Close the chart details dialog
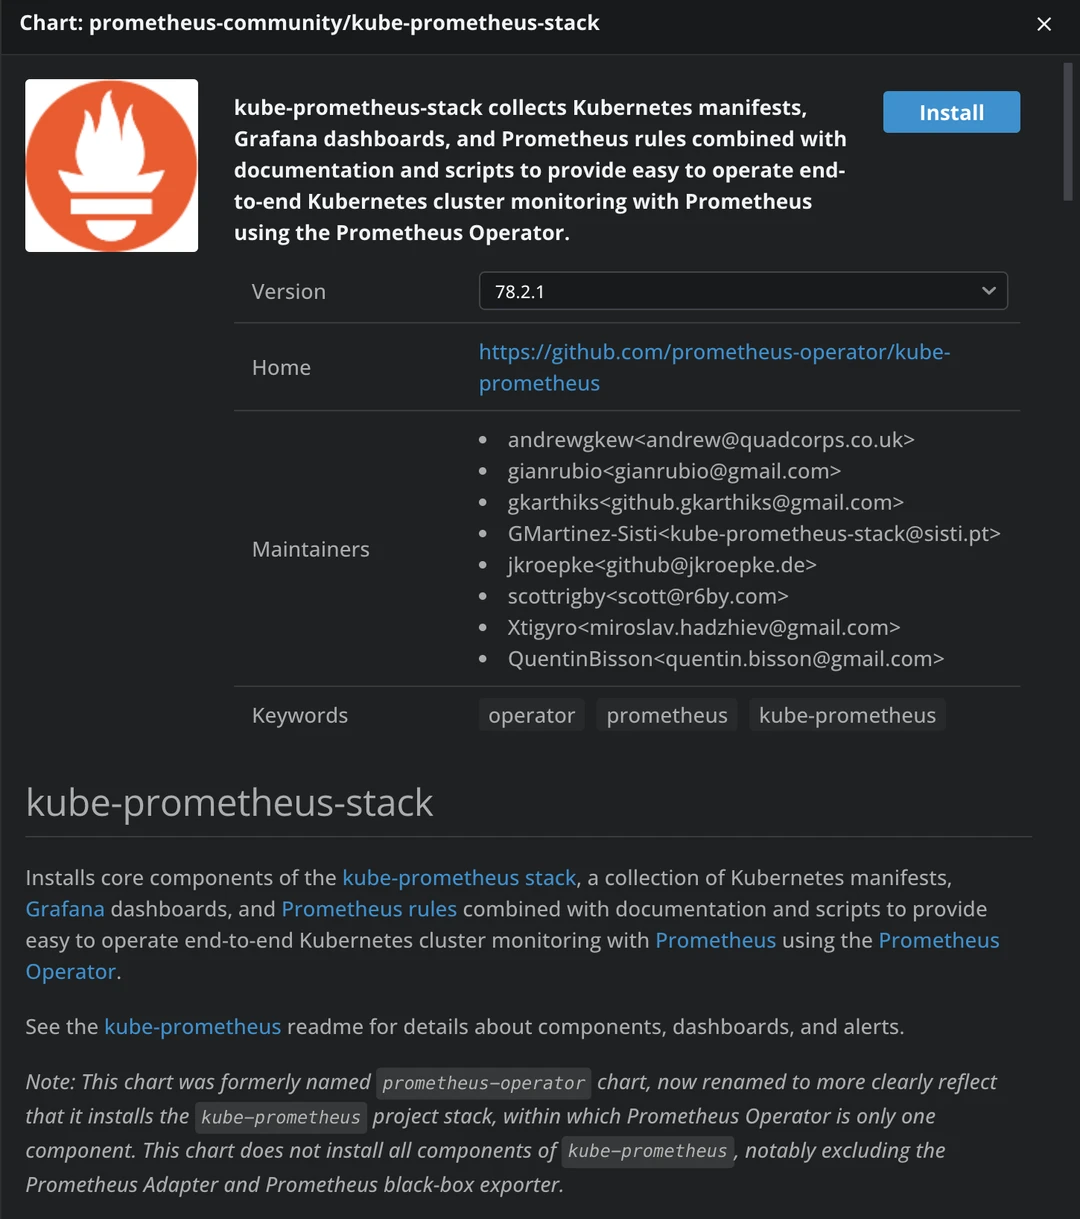This screenshot has width=1080, height=1219. tap(1044, 23)
